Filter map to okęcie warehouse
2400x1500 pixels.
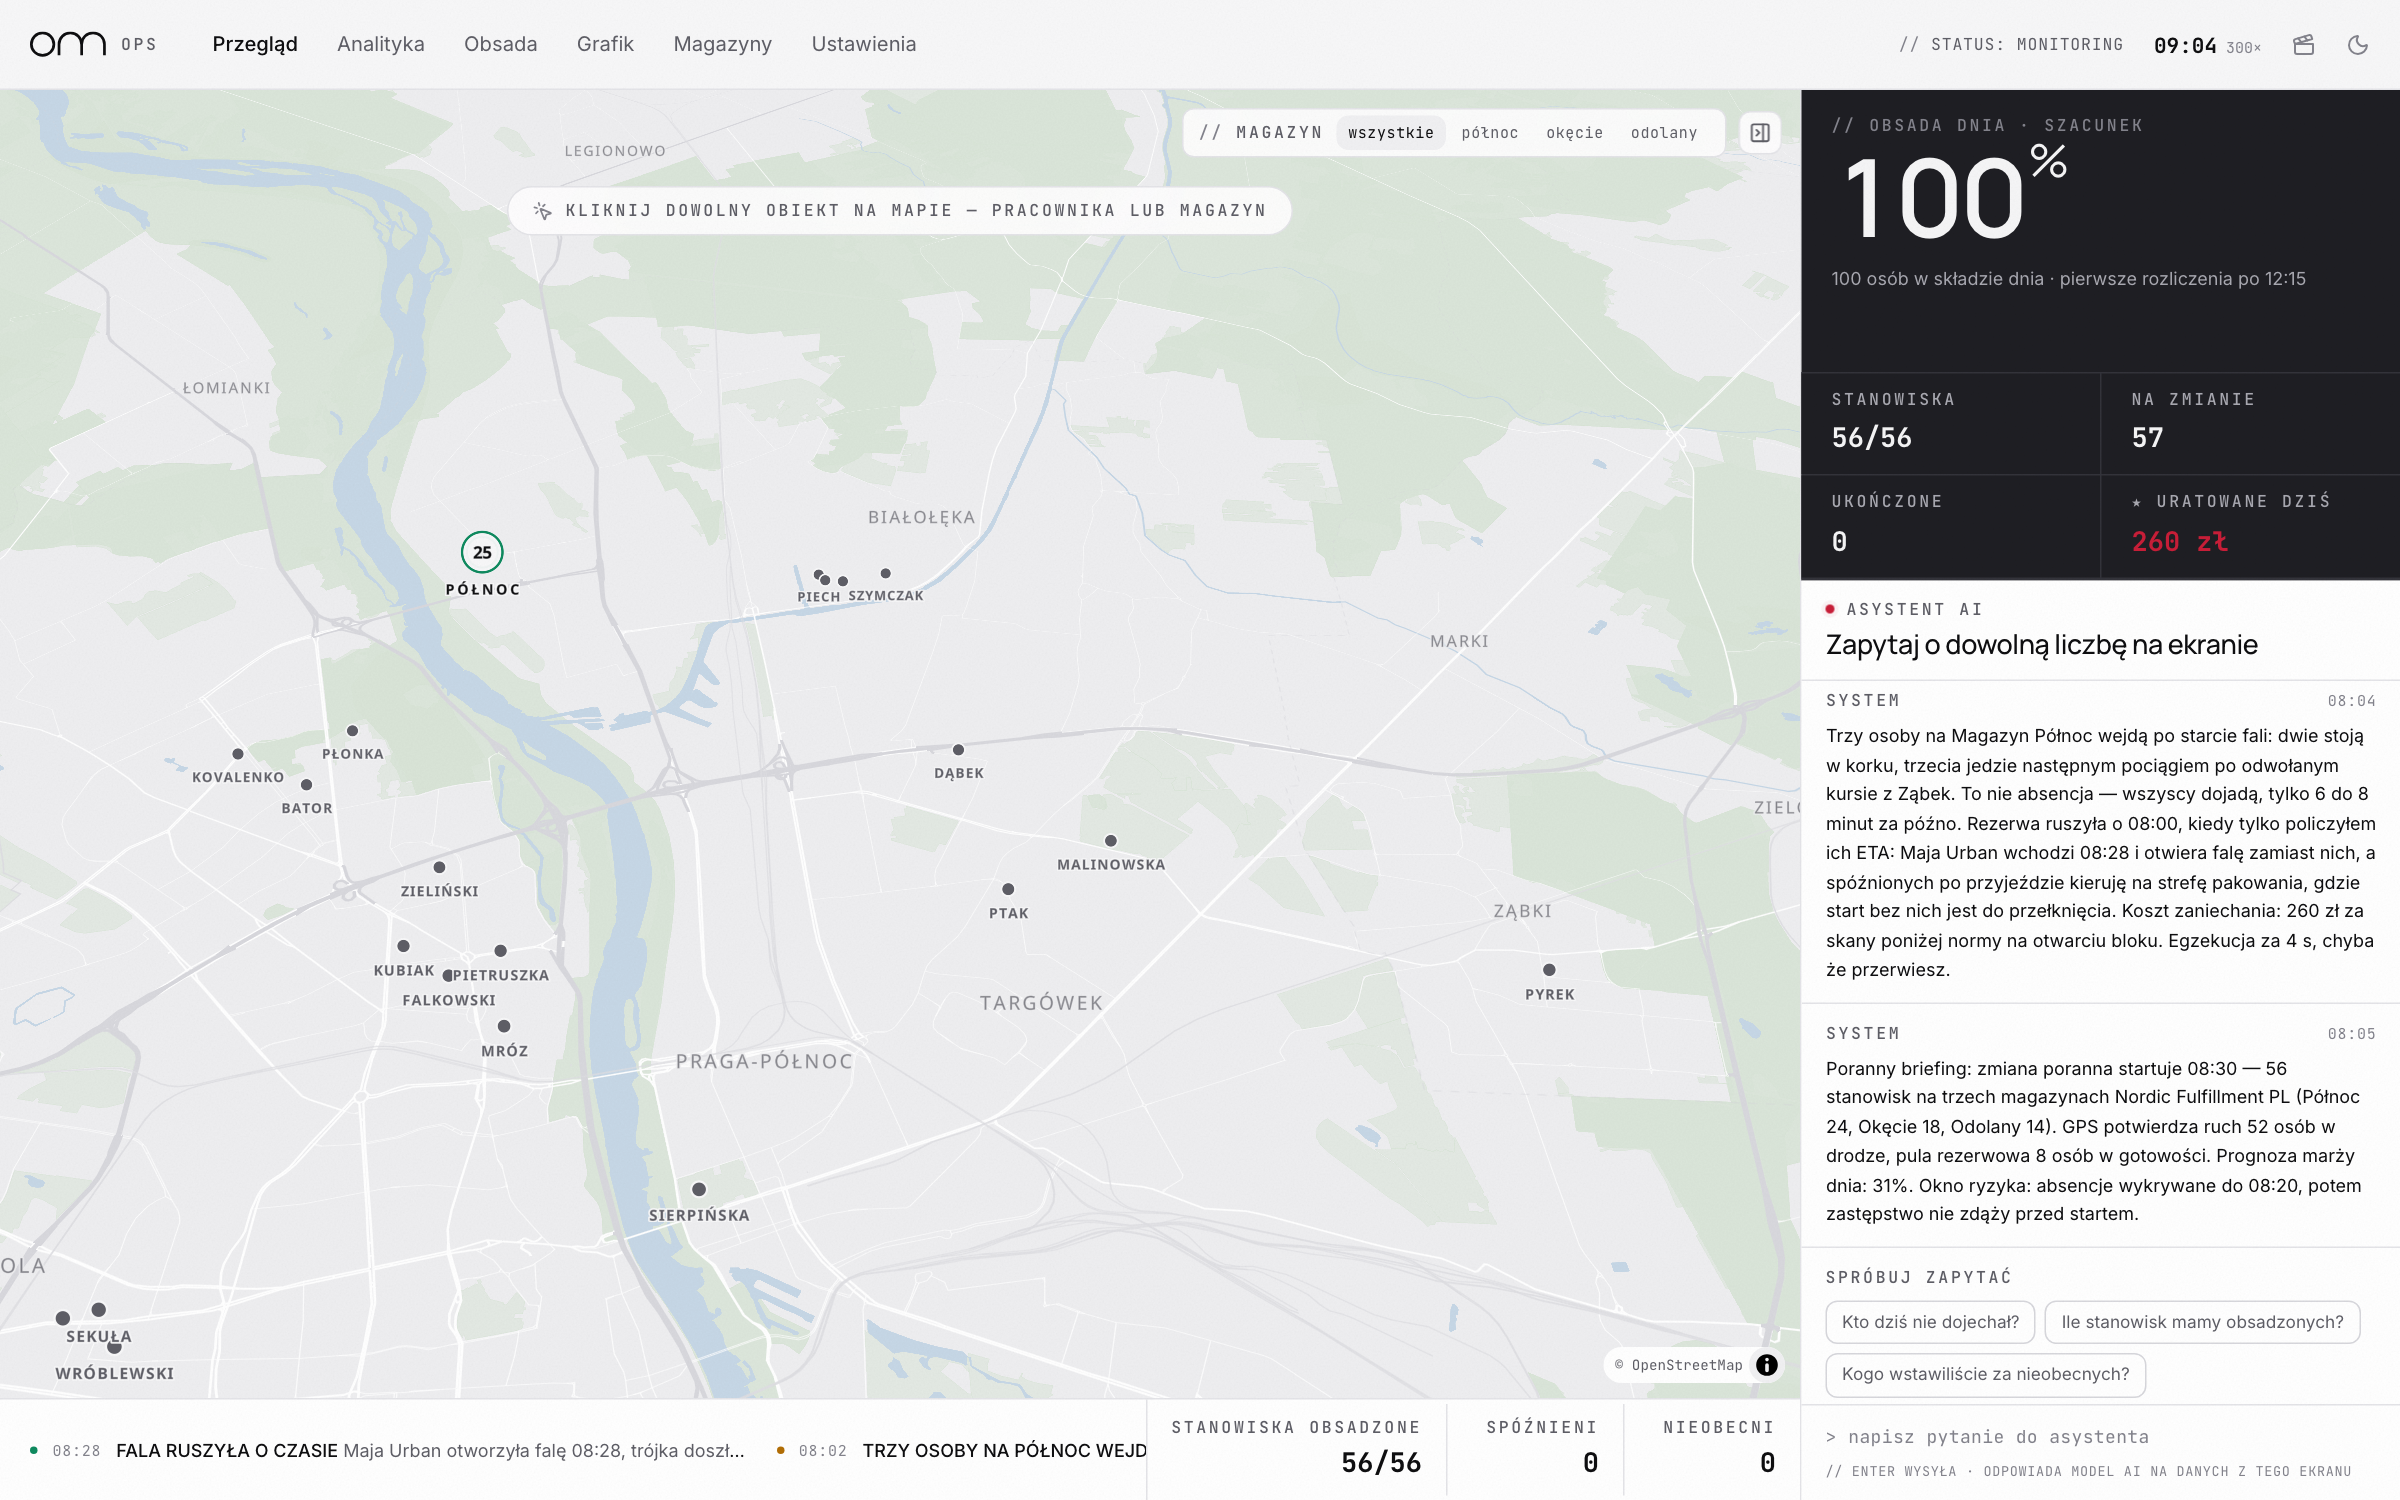[1575, 133]
